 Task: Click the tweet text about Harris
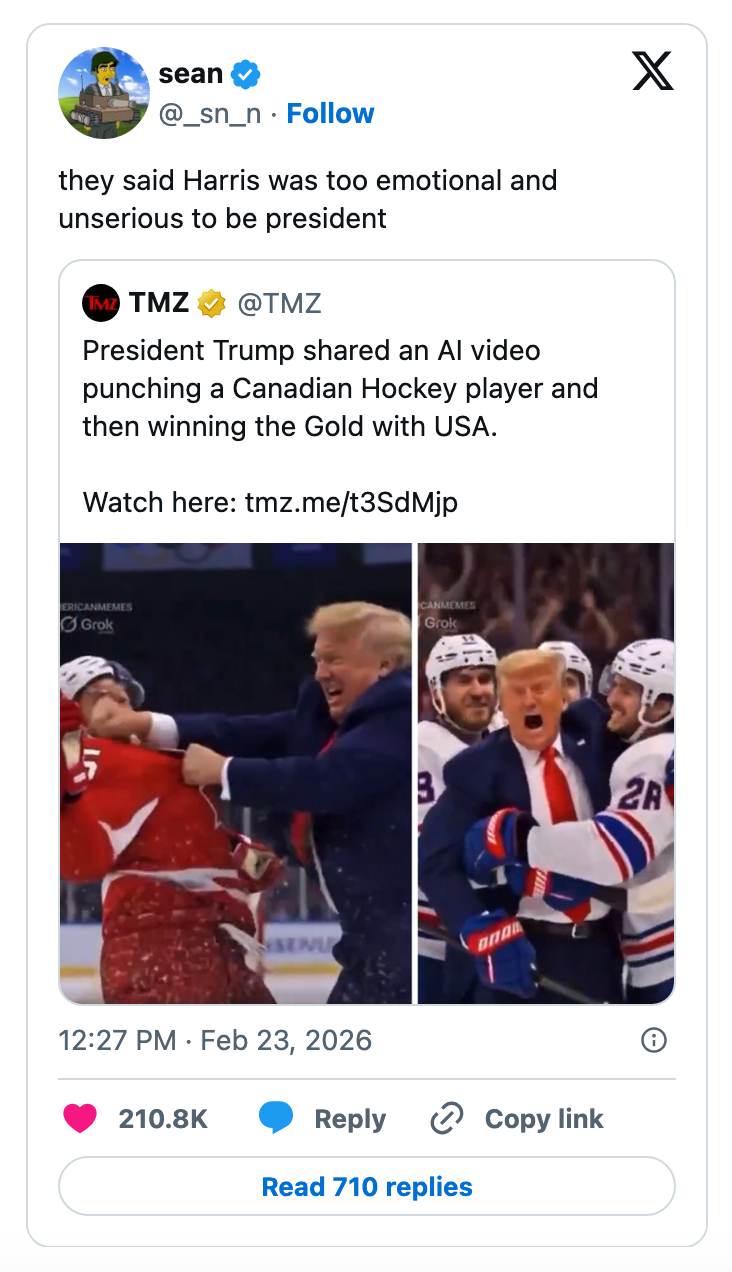click(307, 199)
